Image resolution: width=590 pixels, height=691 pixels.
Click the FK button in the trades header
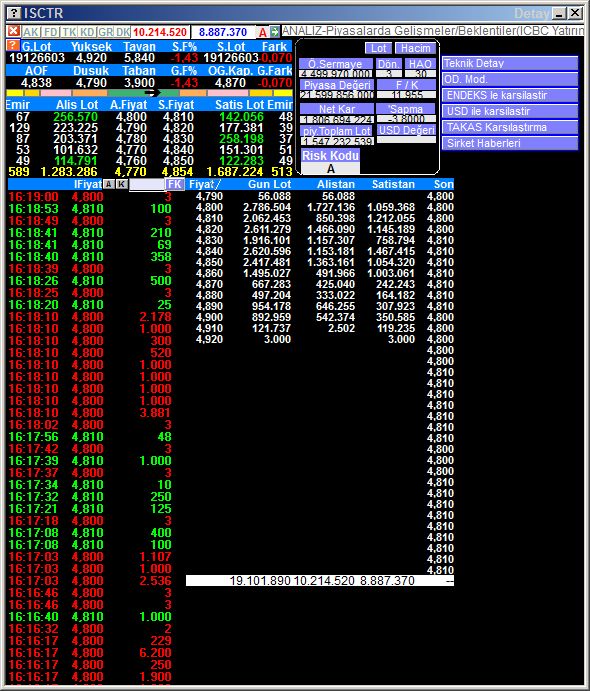(174, 184)
